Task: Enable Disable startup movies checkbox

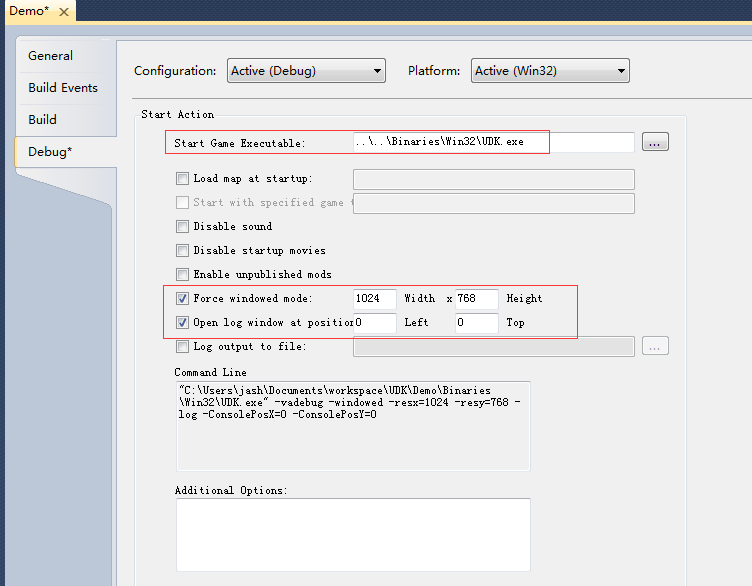Action: click(182, 251)
